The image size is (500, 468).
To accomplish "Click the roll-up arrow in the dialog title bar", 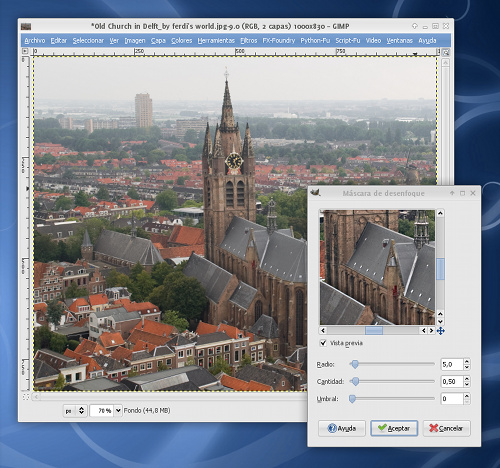I will point(452,193).
